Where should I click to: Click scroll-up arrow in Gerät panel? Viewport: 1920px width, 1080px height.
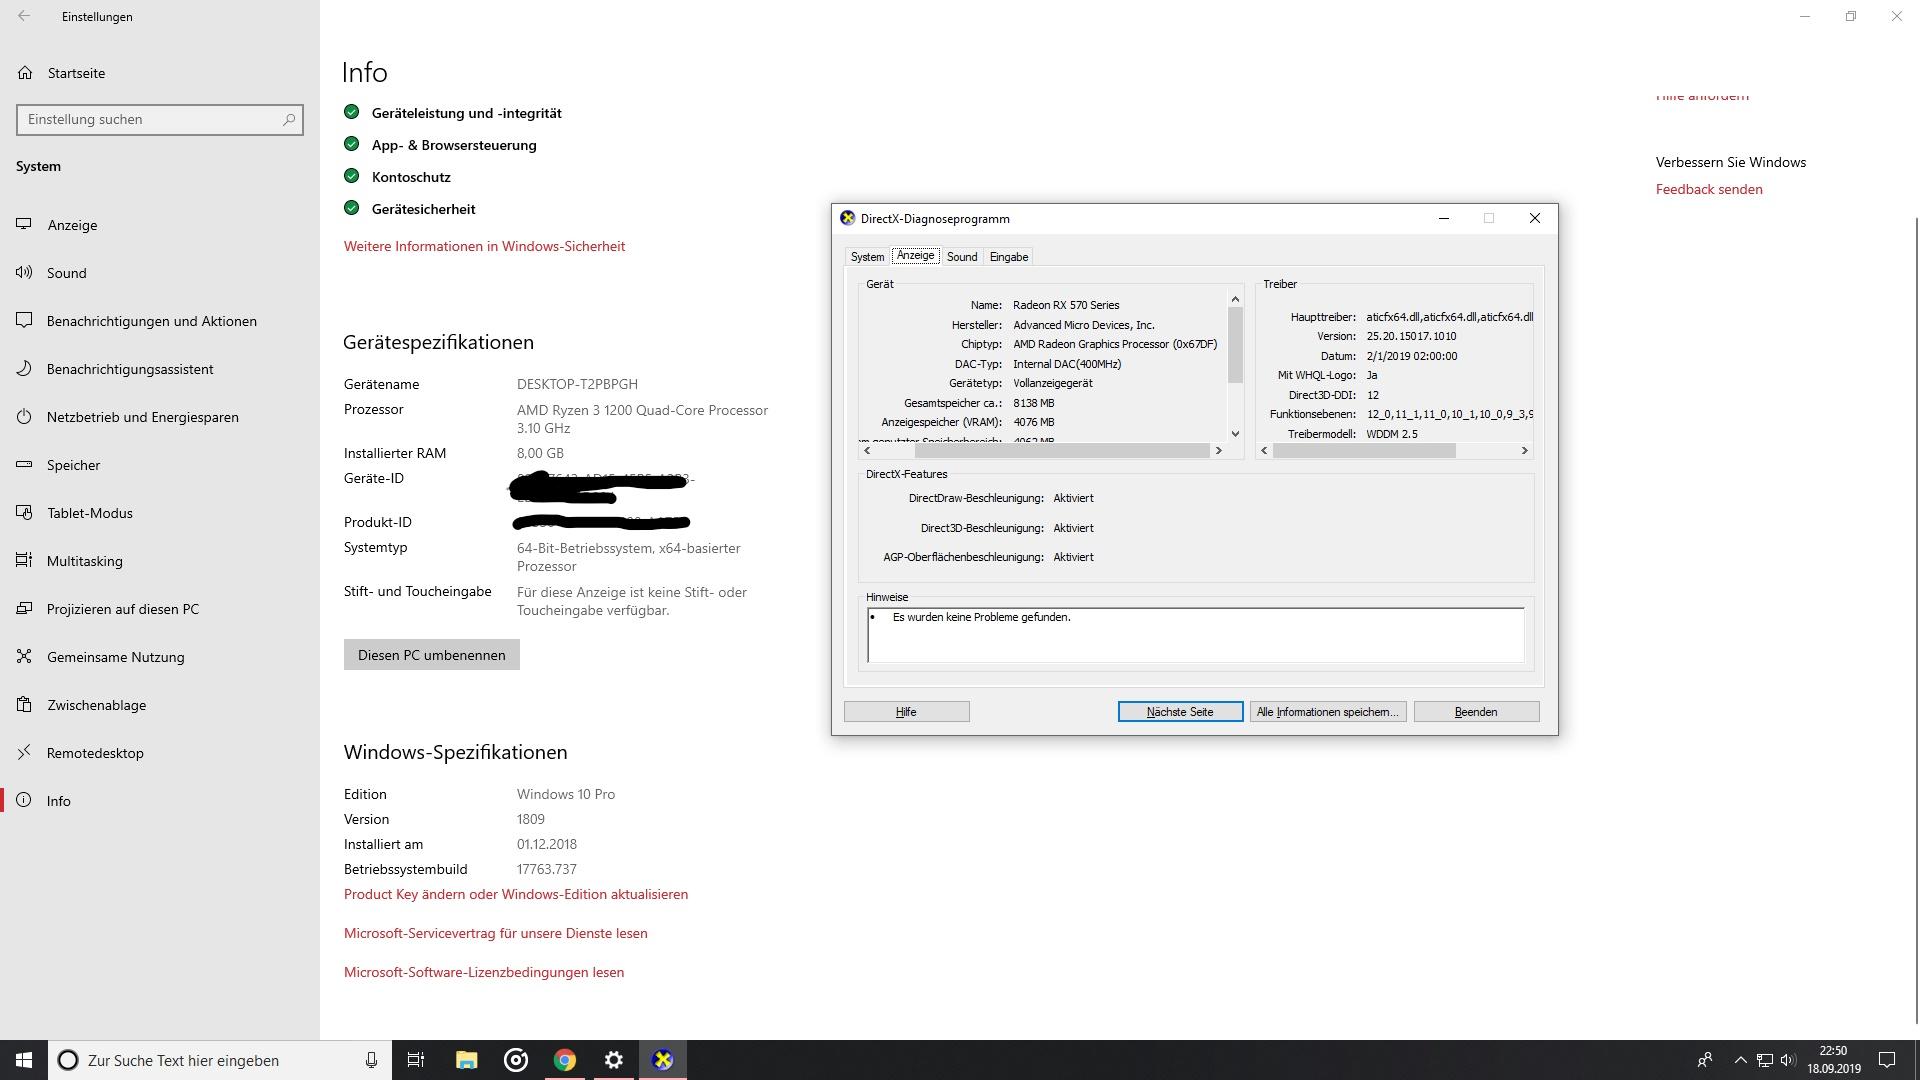coord(1235,299)
